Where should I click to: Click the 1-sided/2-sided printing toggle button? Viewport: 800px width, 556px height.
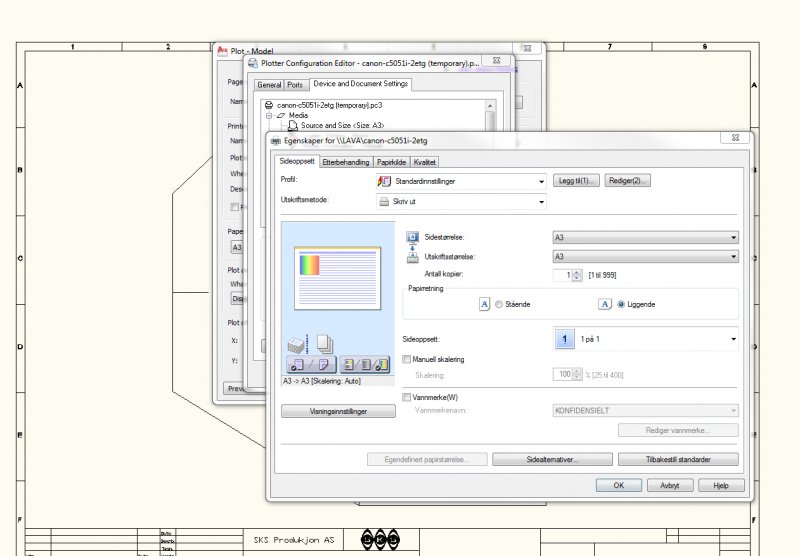click(311, 364)
